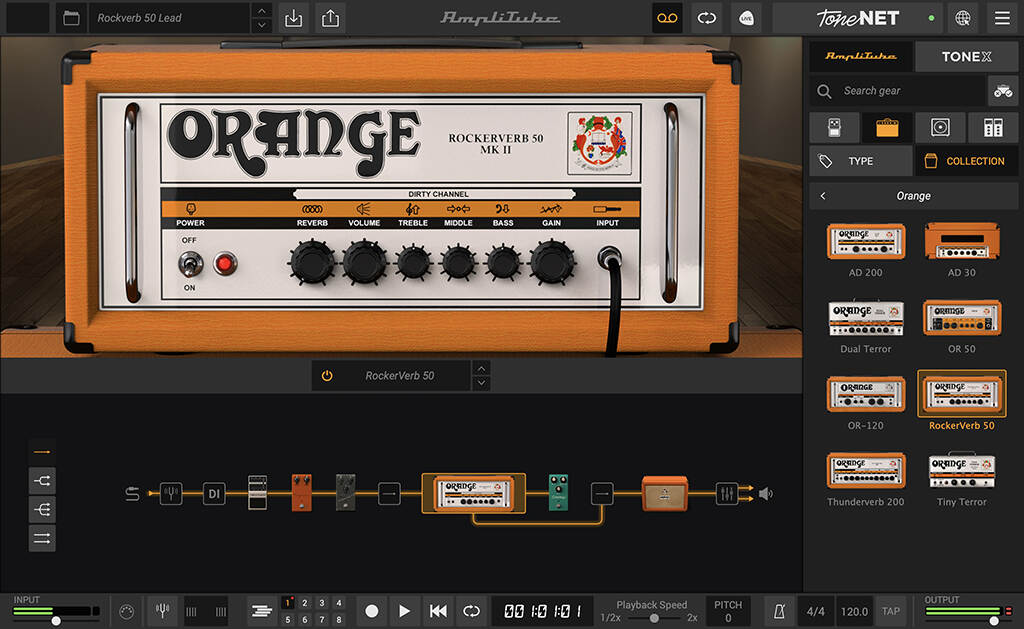Select preset slot 2 button
1024x629 pixels.
pos(303,603)
